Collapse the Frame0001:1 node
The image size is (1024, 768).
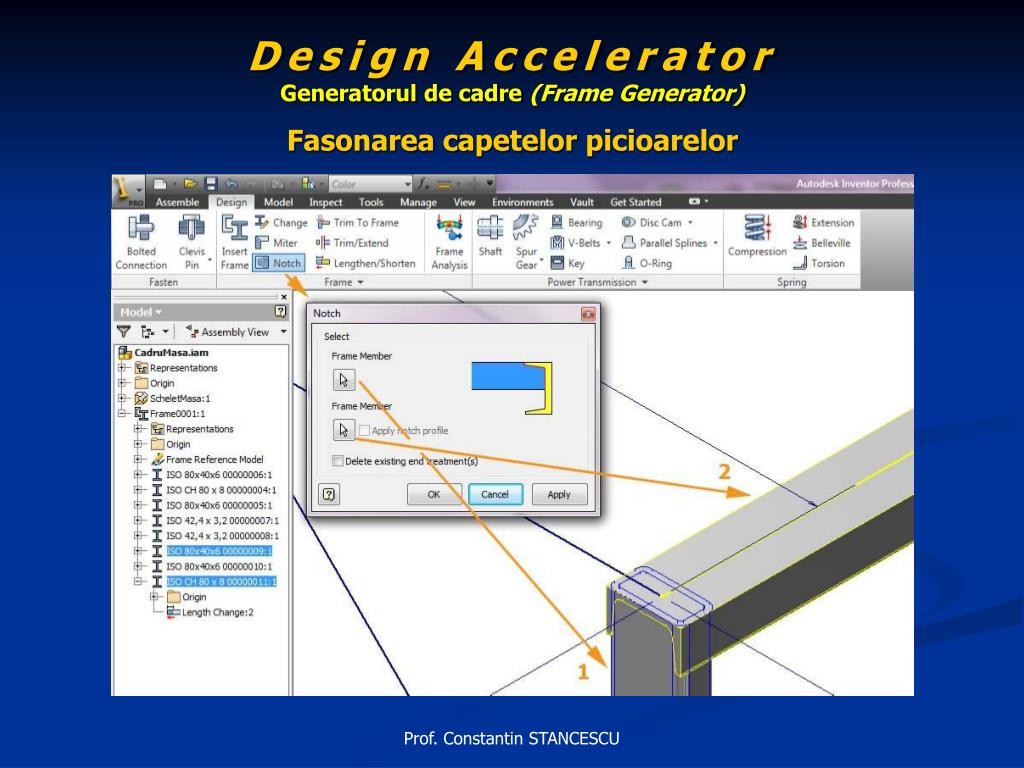122,413
